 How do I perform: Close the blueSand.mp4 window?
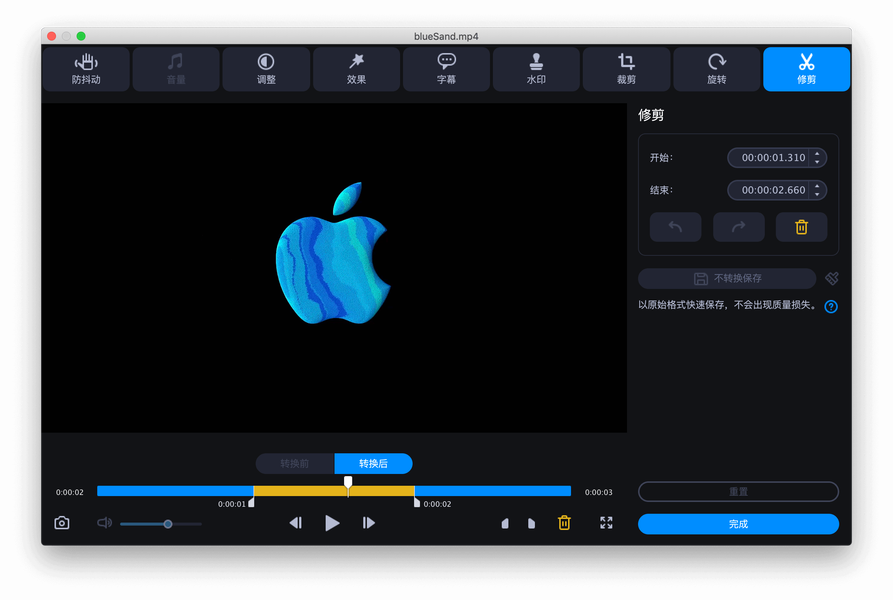52,36
